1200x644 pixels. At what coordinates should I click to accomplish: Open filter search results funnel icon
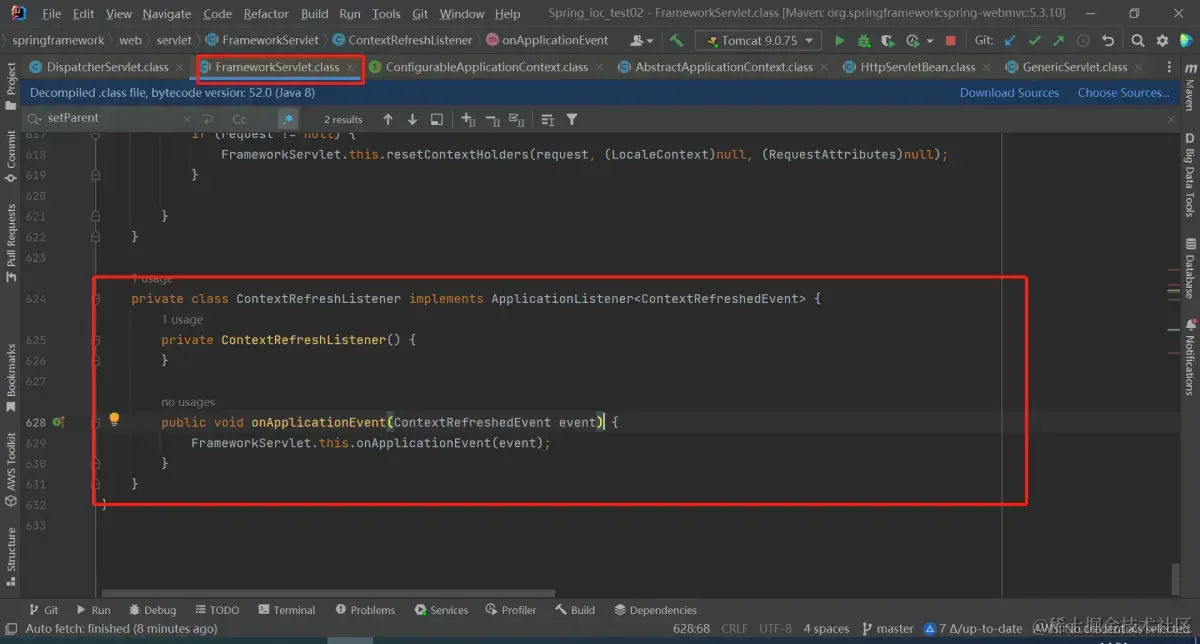pos(572,119)
